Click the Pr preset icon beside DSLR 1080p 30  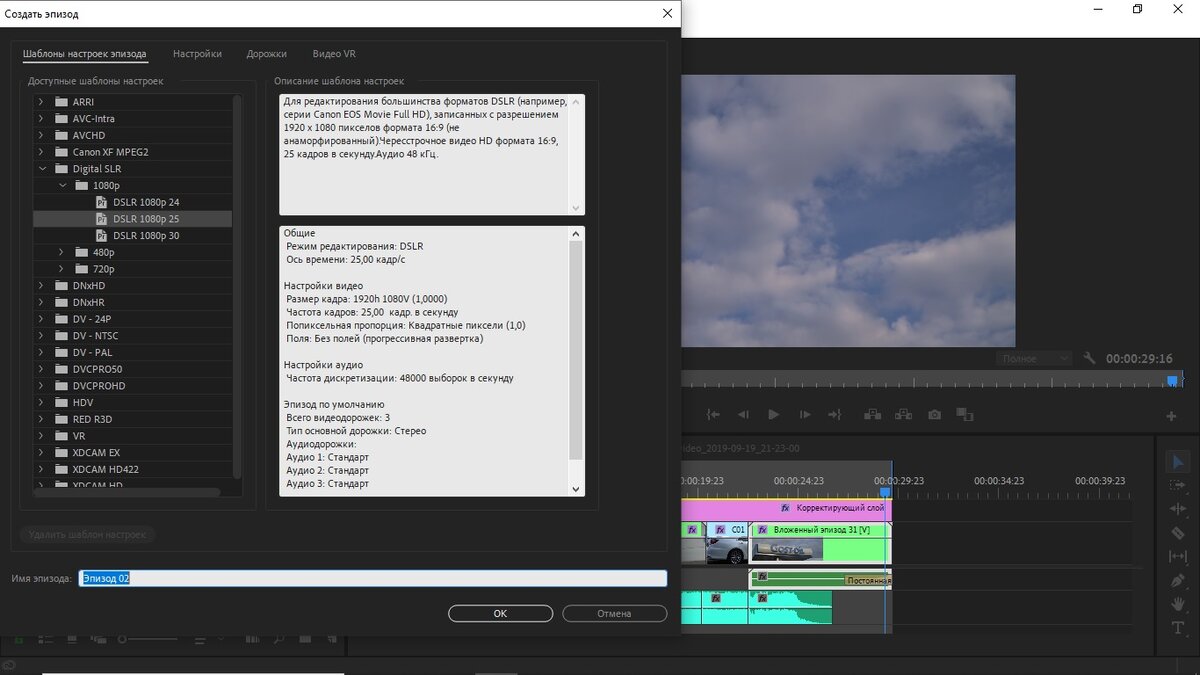pos(101,235)
